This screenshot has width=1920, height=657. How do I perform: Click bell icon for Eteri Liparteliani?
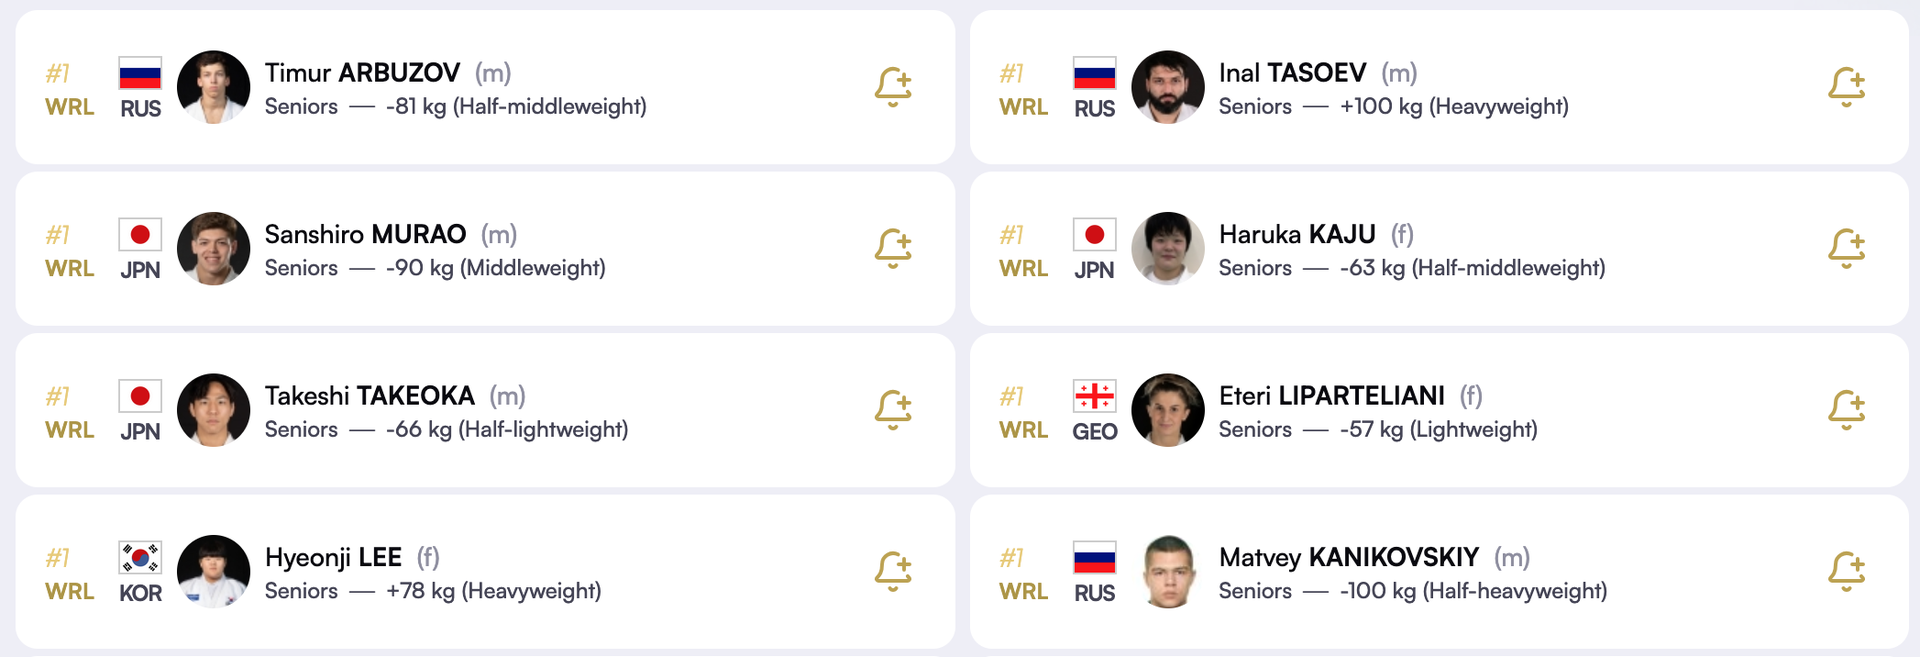1846,410
